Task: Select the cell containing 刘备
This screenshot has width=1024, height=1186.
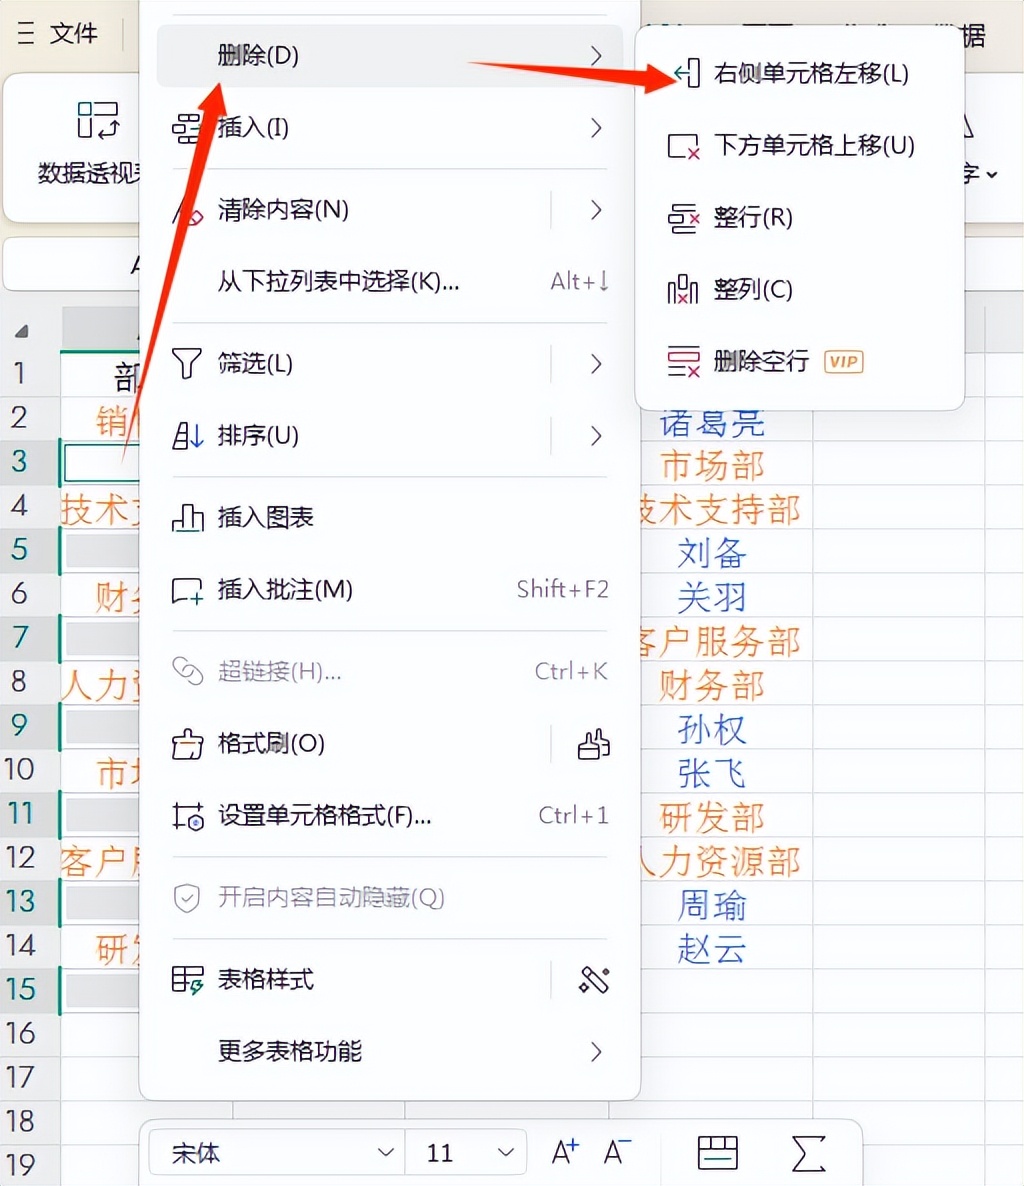Action: point(712,553)
